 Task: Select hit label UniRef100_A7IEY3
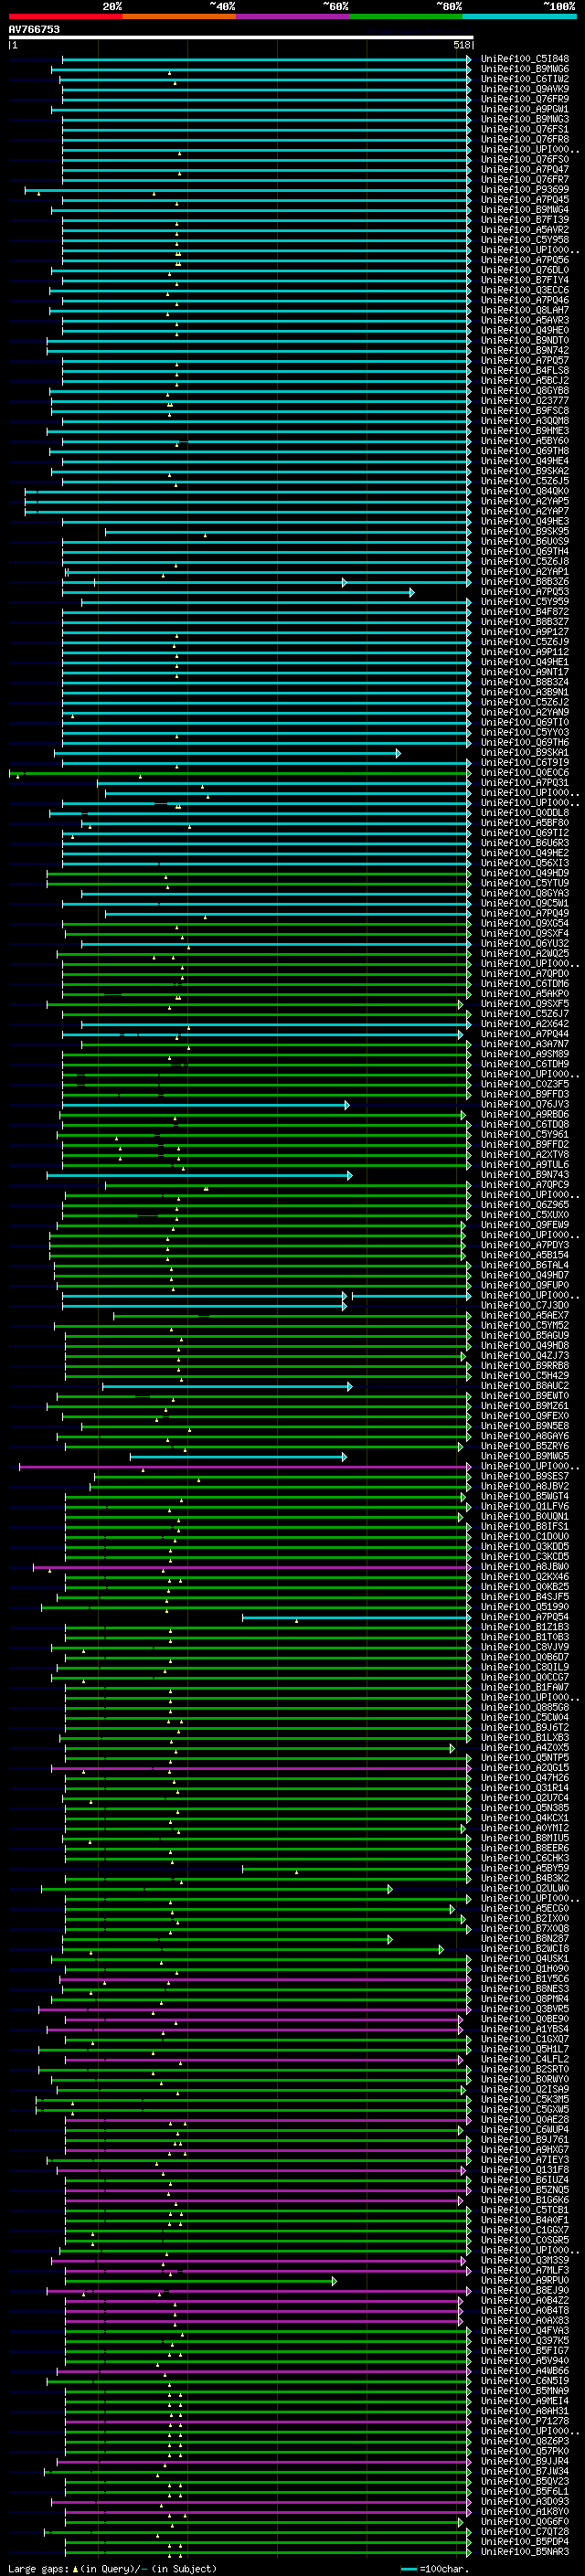tap(525, 2159)
